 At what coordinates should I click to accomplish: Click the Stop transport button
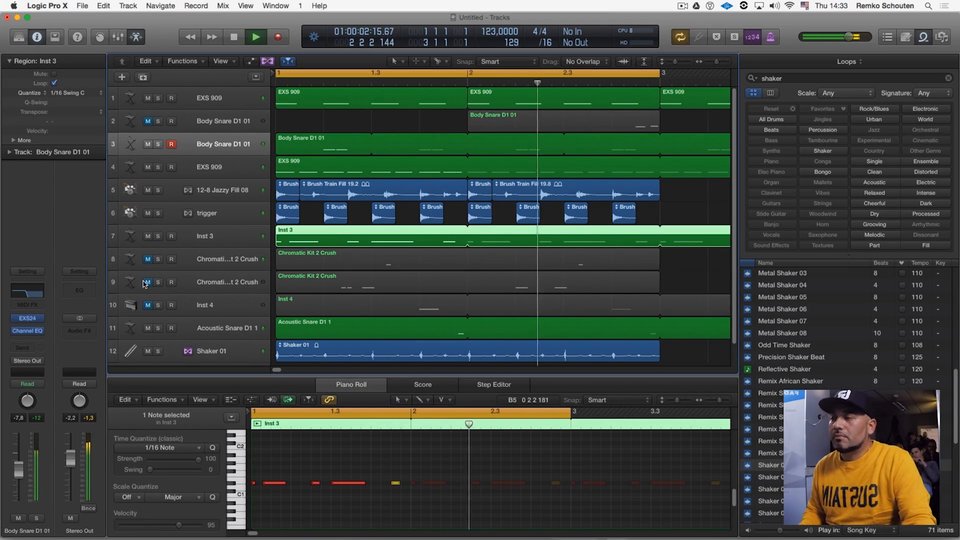point(233,37)
